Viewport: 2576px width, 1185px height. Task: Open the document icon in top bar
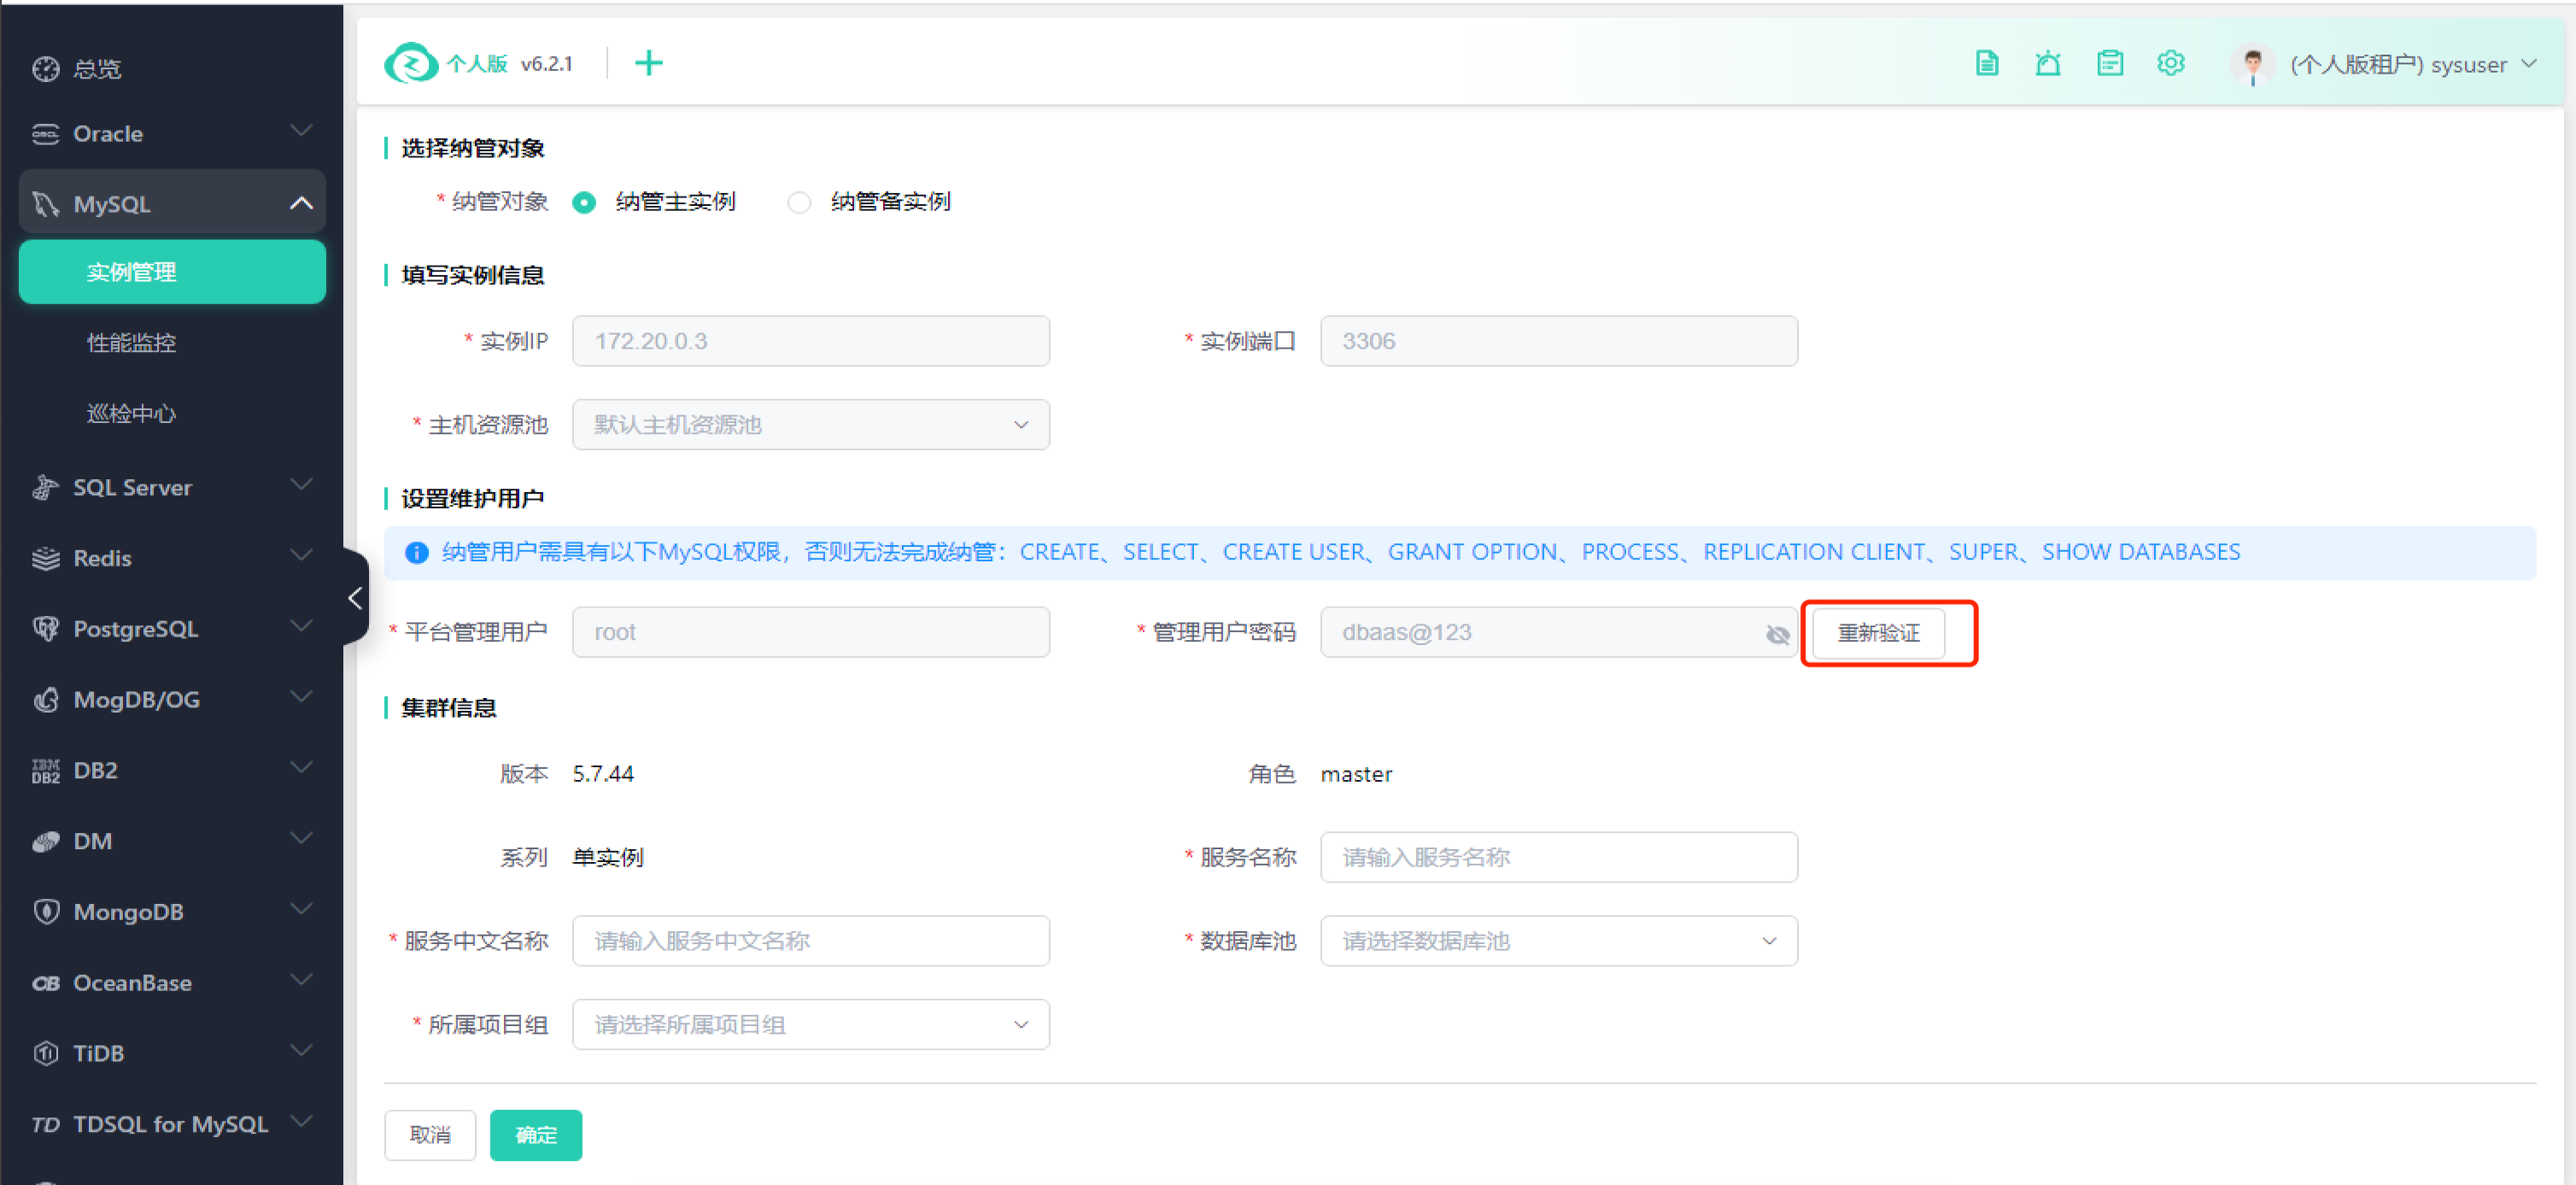(x=1986, y=63)
